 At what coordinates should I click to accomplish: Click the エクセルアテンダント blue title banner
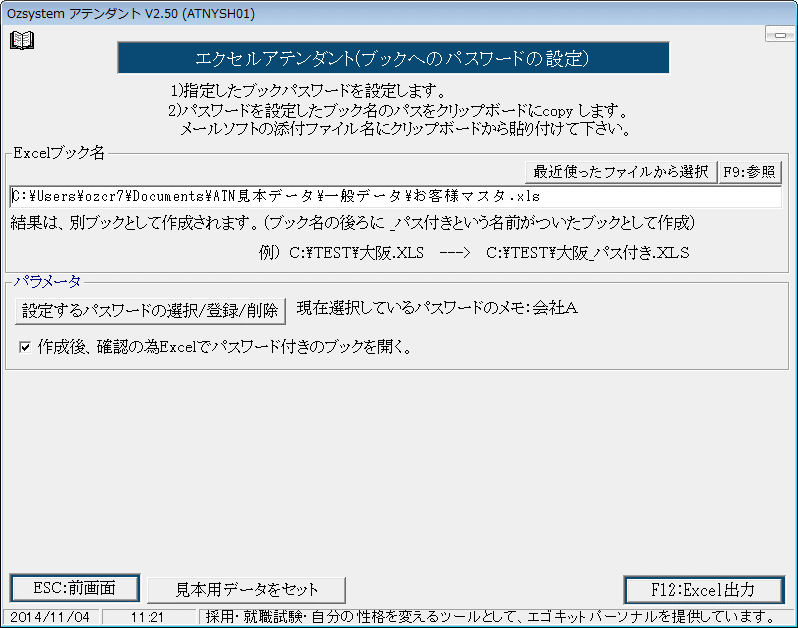click(x=393, y=58)
